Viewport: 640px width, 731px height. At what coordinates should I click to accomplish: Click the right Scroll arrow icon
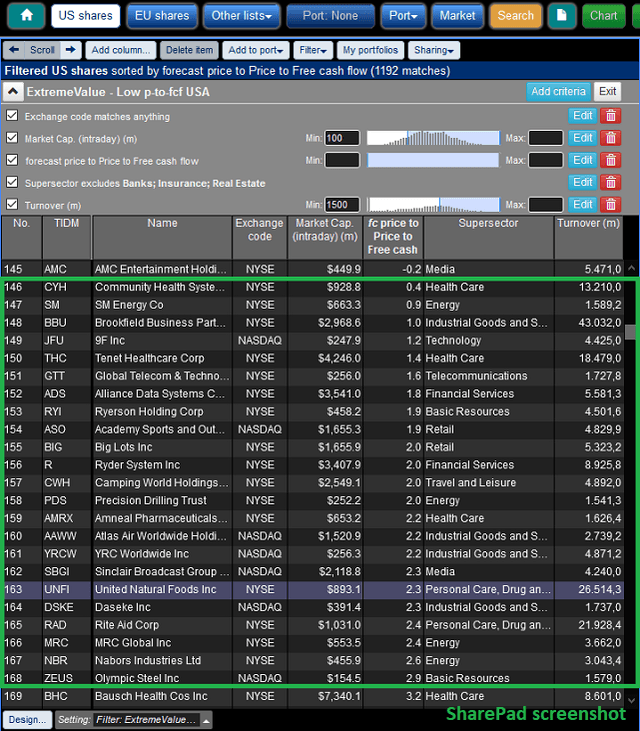click(x=70, y=50)
